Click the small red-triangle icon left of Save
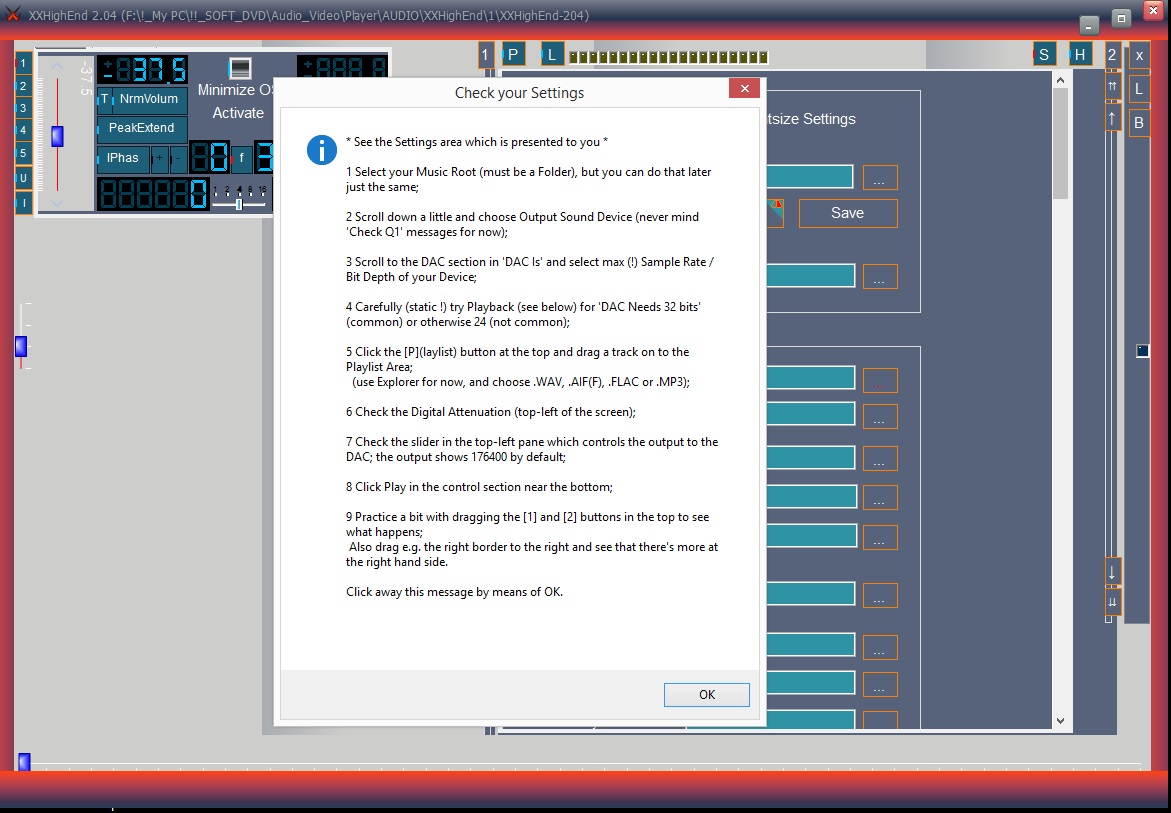This screenshot has height=813, width=1171. tap(777, 212)
